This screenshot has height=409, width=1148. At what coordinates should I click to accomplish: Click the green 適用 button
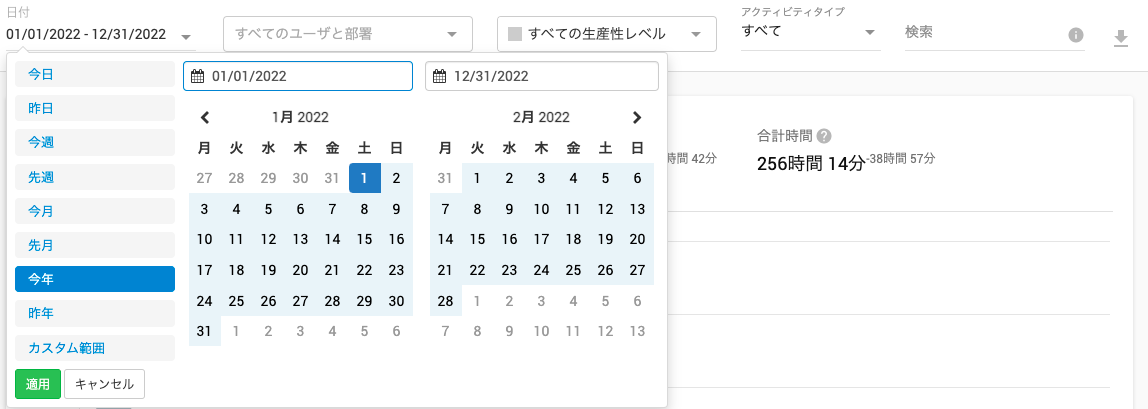pos(37,383)
